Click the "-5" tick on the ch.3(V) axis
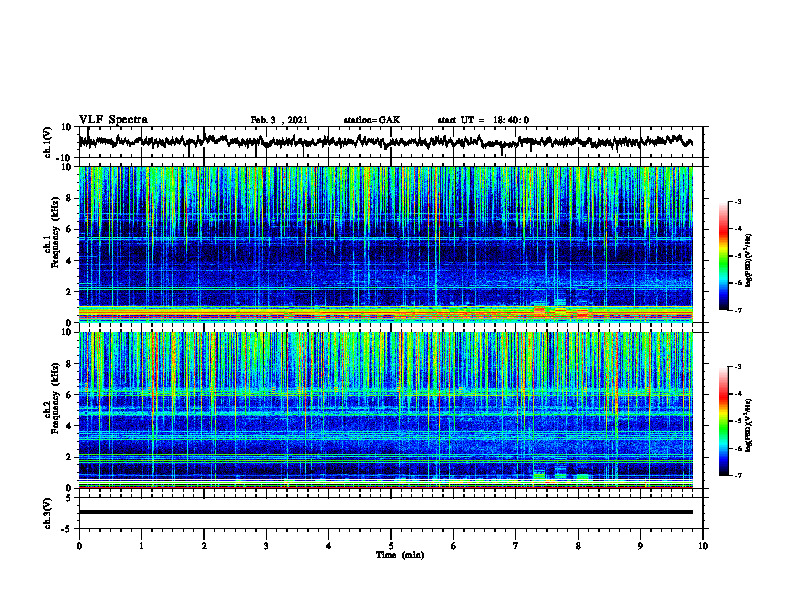 click(x=68, y=529)
